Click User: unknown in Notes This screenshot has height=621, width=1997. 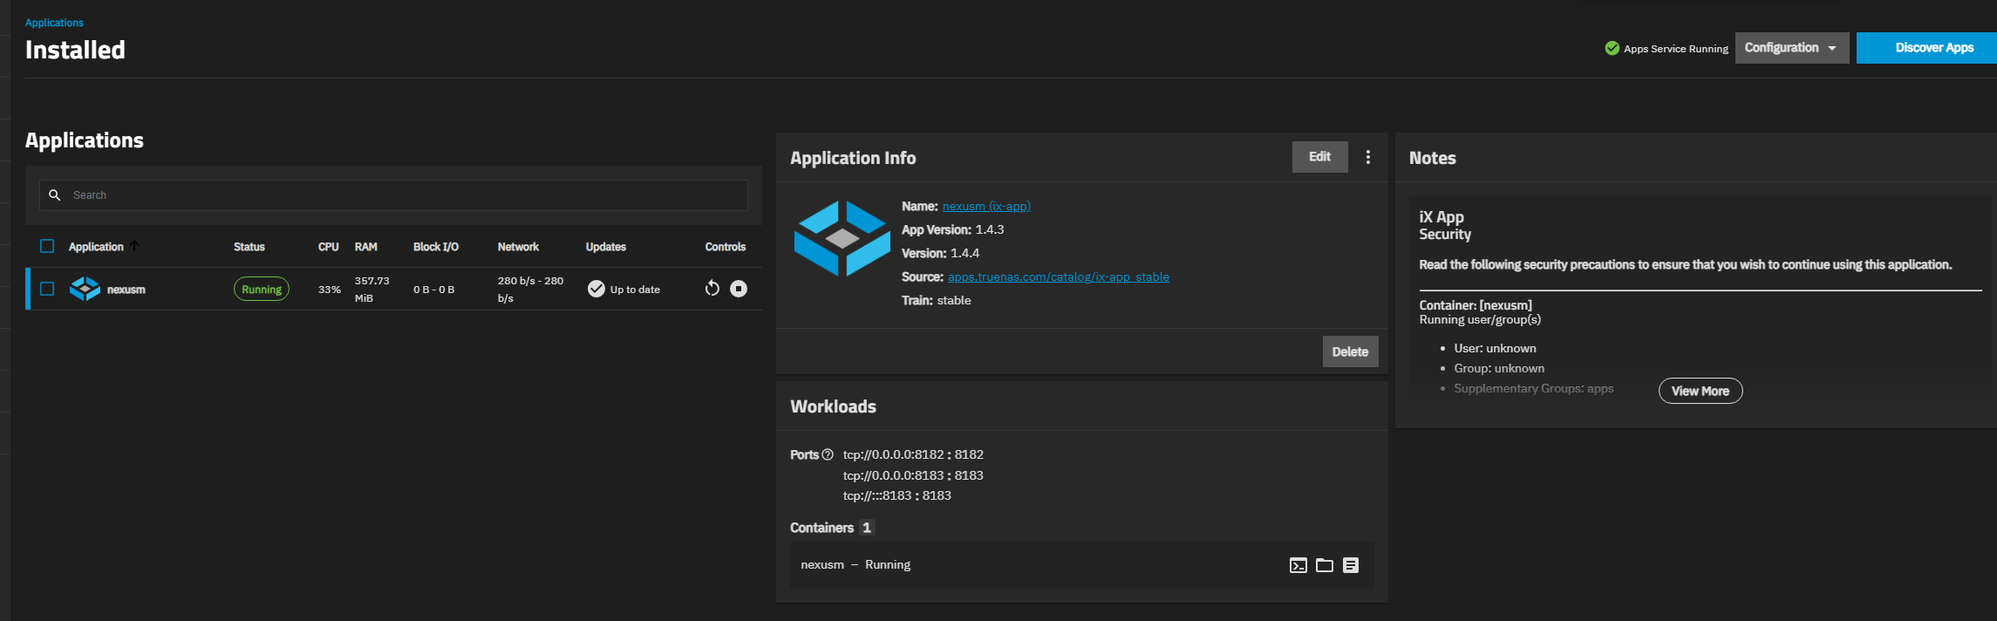1495,348
